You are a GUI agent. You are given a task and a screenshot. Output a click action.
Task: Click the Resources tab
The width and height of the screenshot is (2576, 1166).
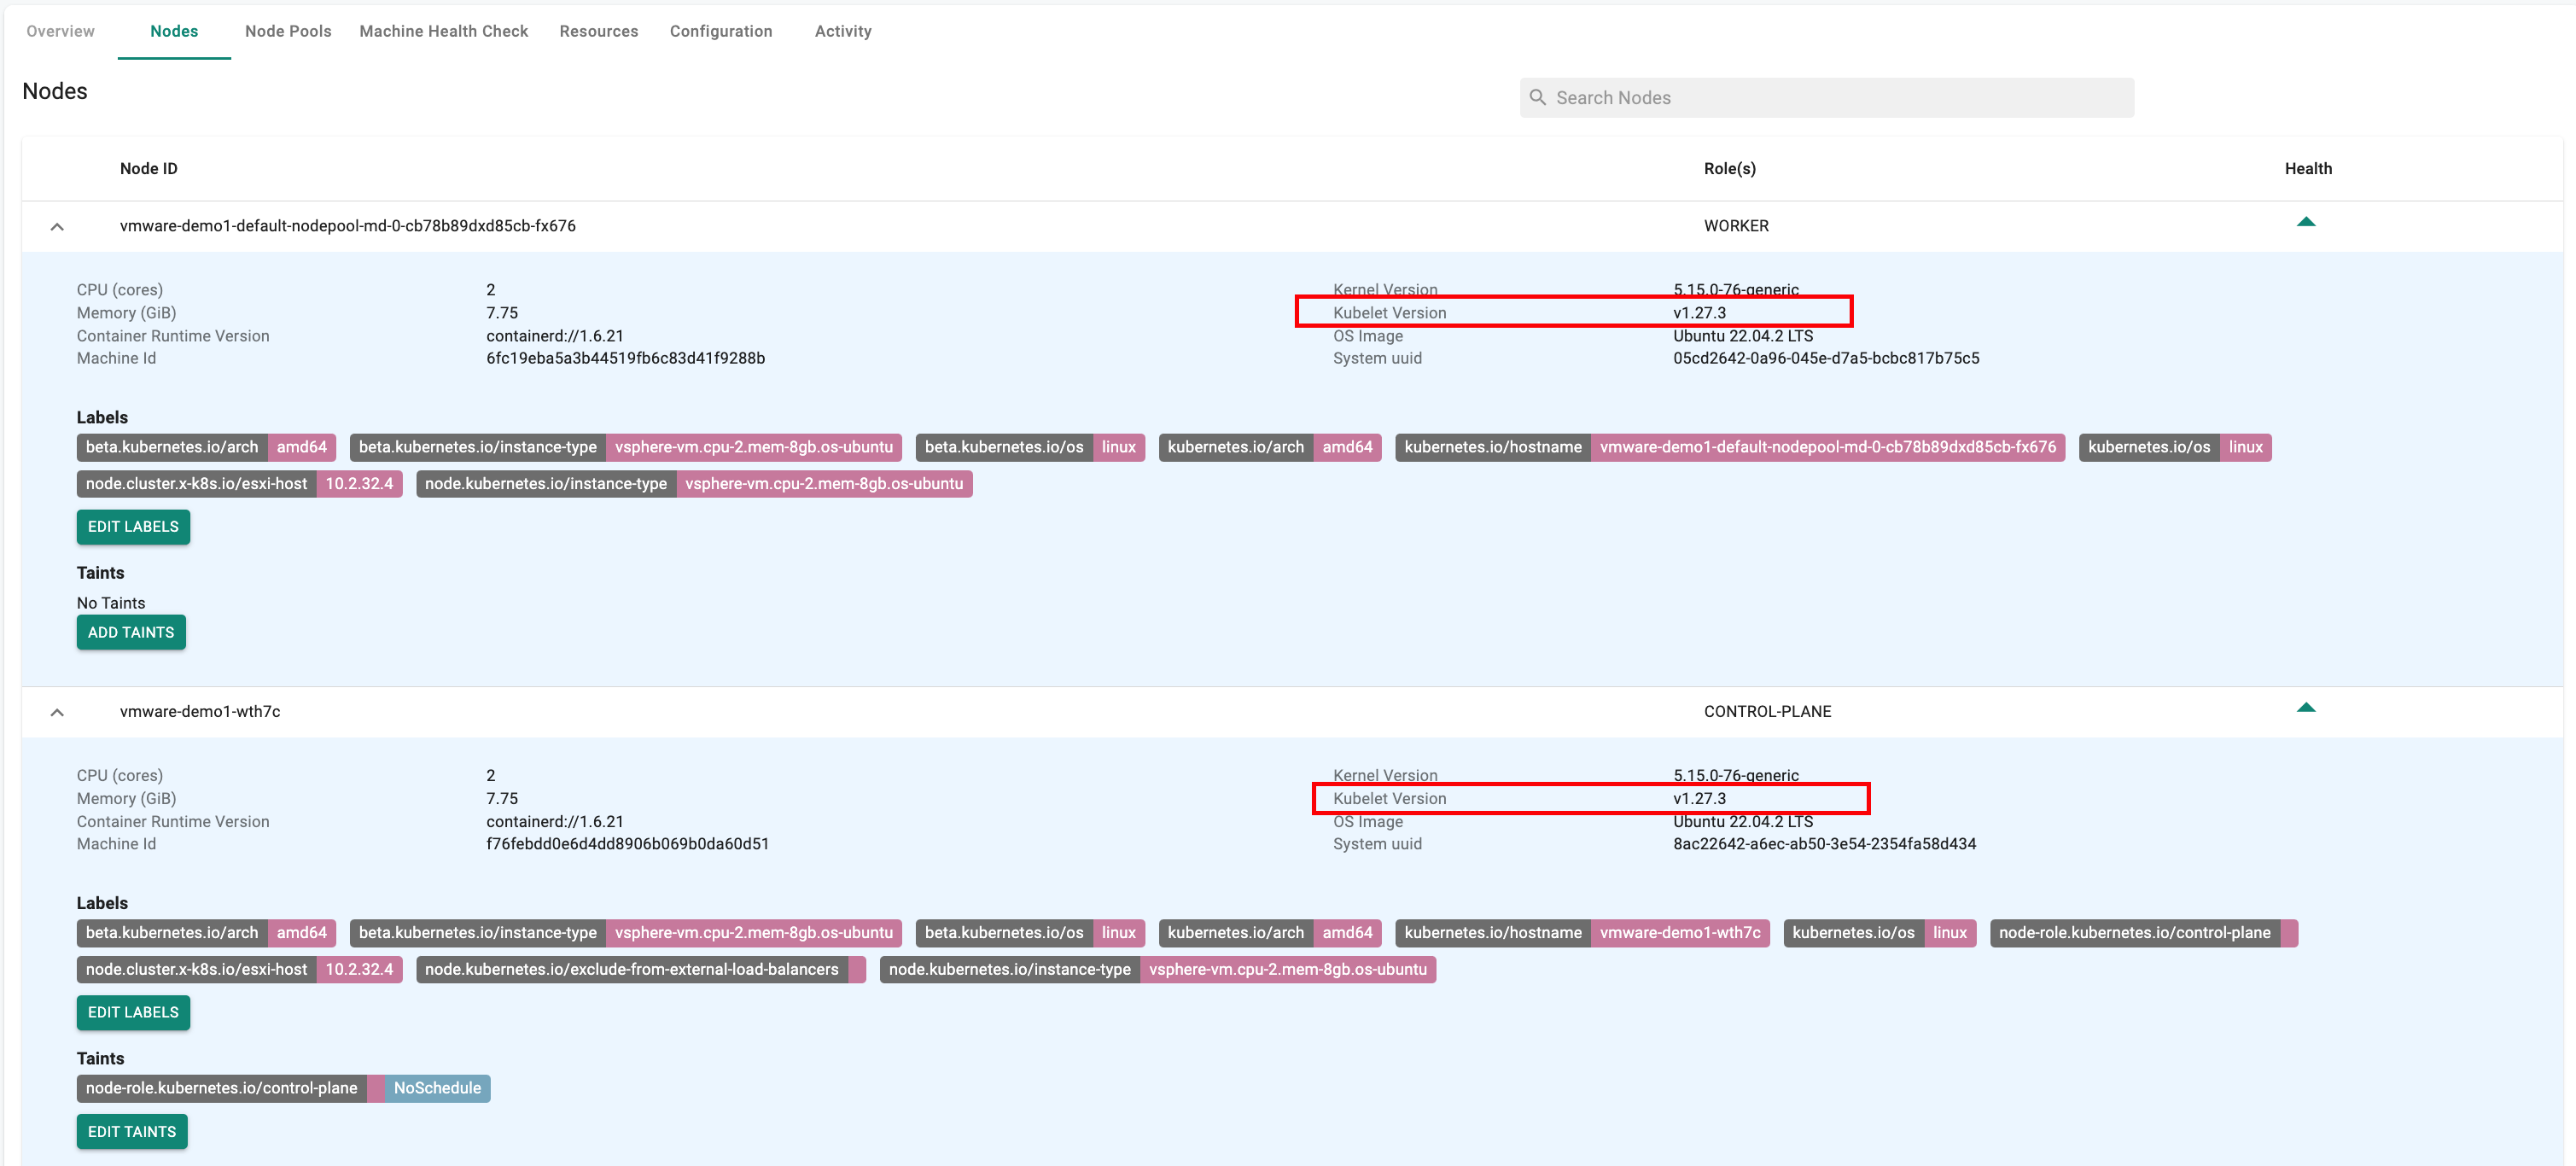coord(595,32)
